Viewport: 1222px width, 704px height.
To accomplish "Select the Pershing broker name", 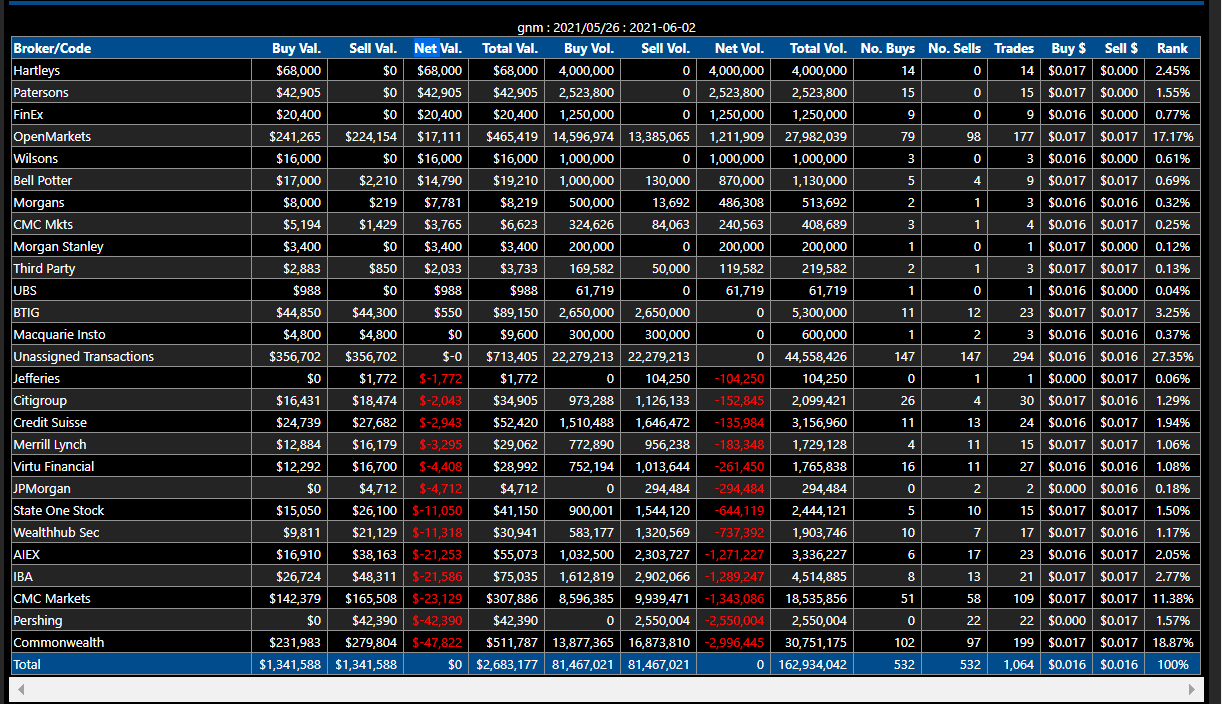I will click(x=38, y=620).
